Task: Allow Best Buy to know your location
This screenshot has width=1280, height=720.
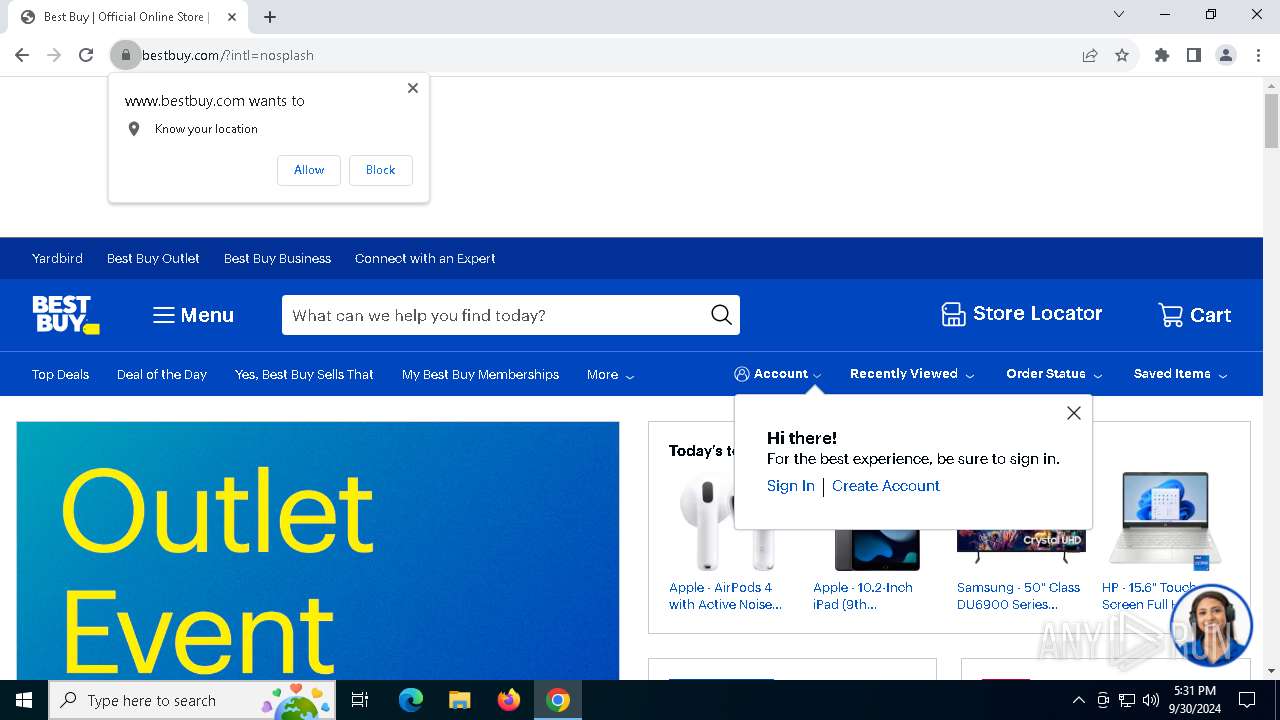Action: click(309, 170)
